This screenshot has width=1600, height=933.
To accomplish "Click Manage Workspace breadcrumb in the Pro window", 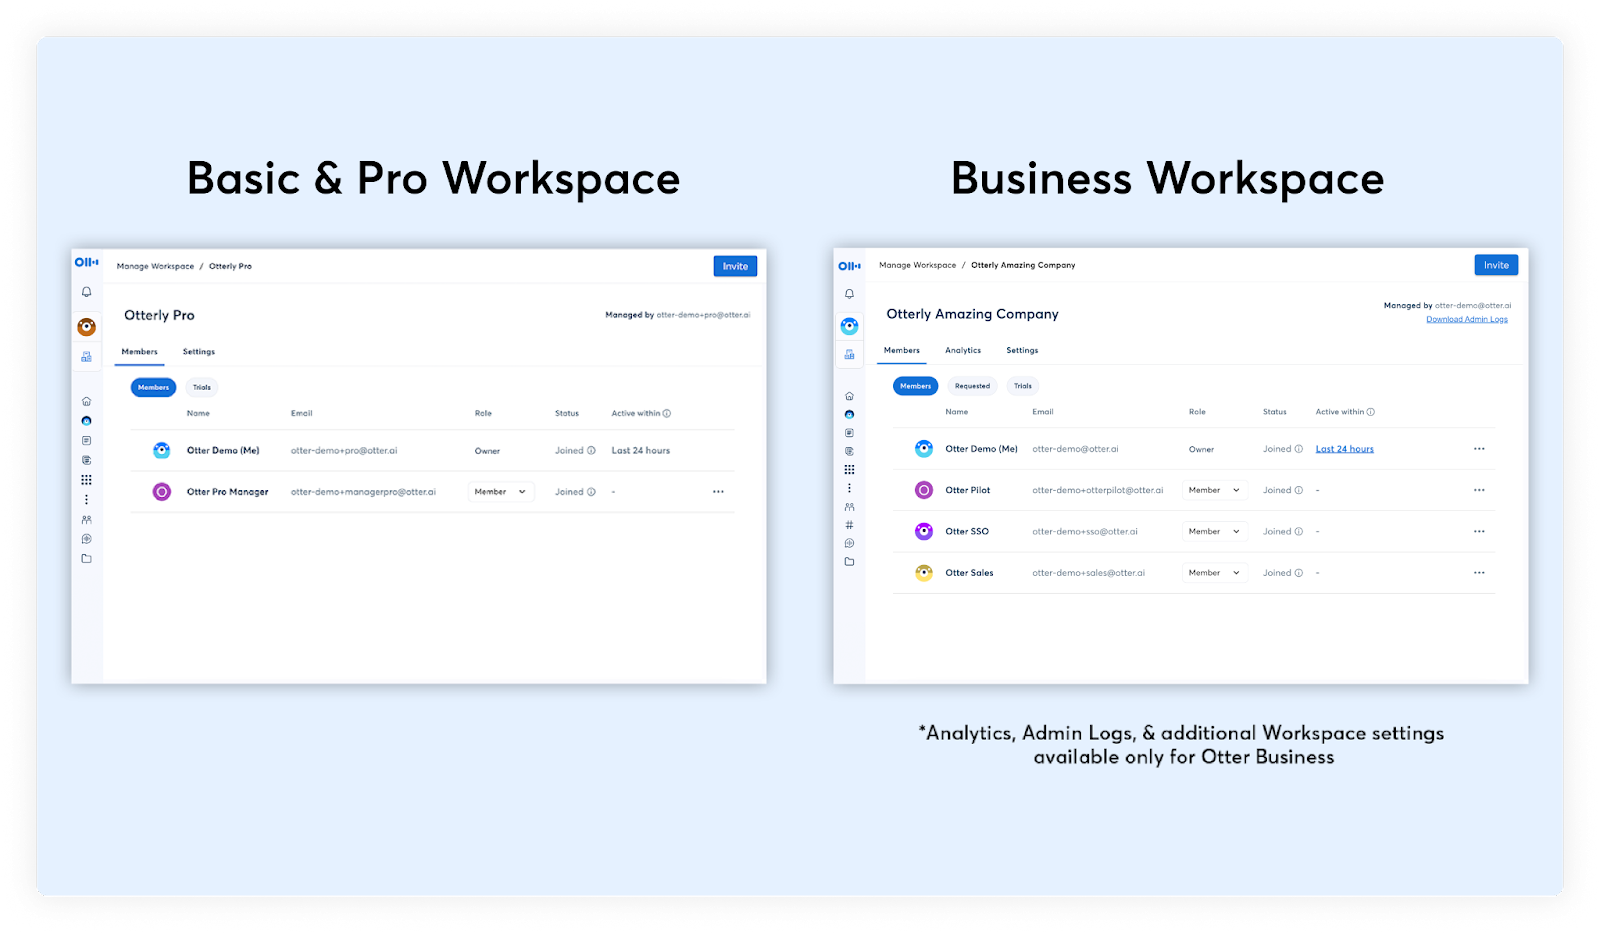I will pyautogui.click(x=155, y=266).
